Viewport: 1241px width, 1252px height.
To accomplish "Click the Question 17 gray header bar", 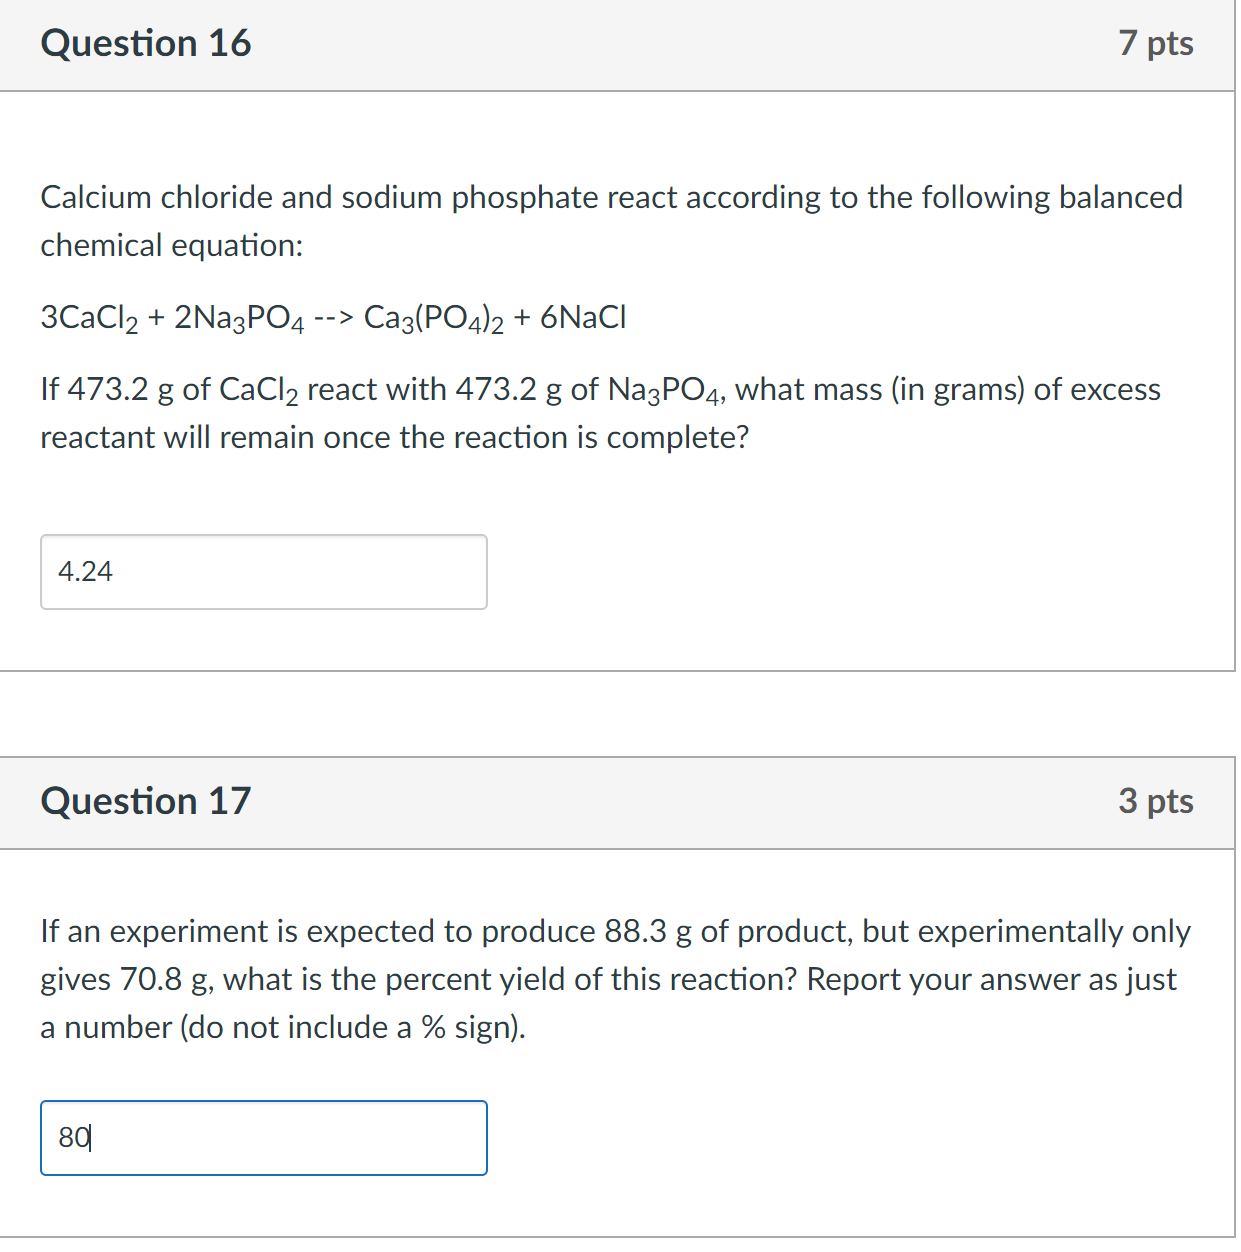I will [x=618, y=800].
